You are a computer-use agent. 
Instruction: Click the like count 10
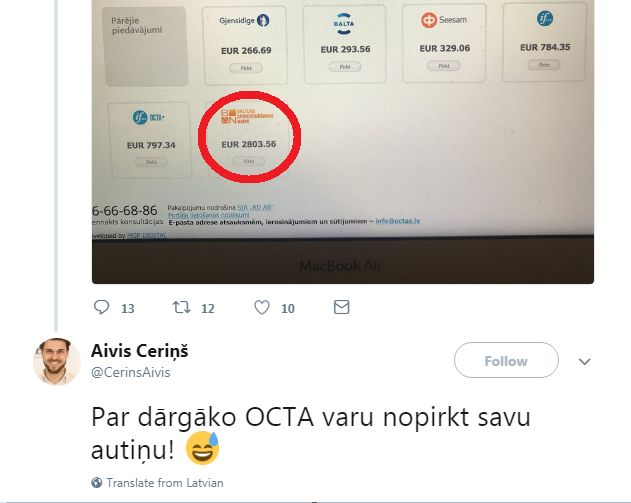[288, 309]
